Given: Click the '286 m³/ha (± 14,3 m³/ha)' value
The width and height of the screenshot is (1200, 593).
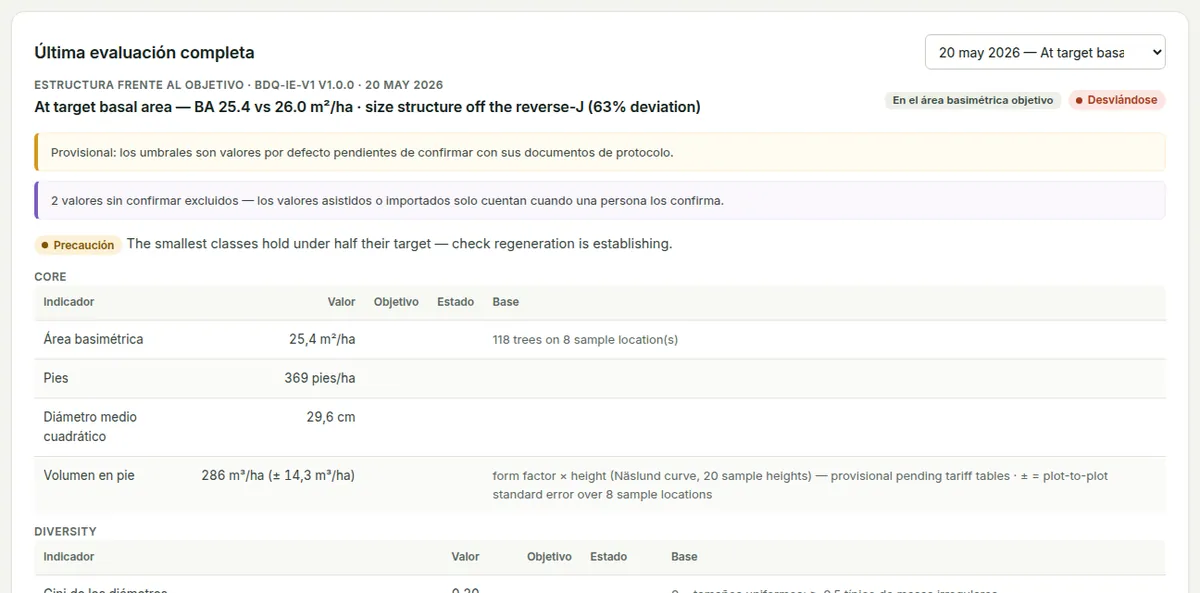Looking at the screenshot, I should point(278,475).
